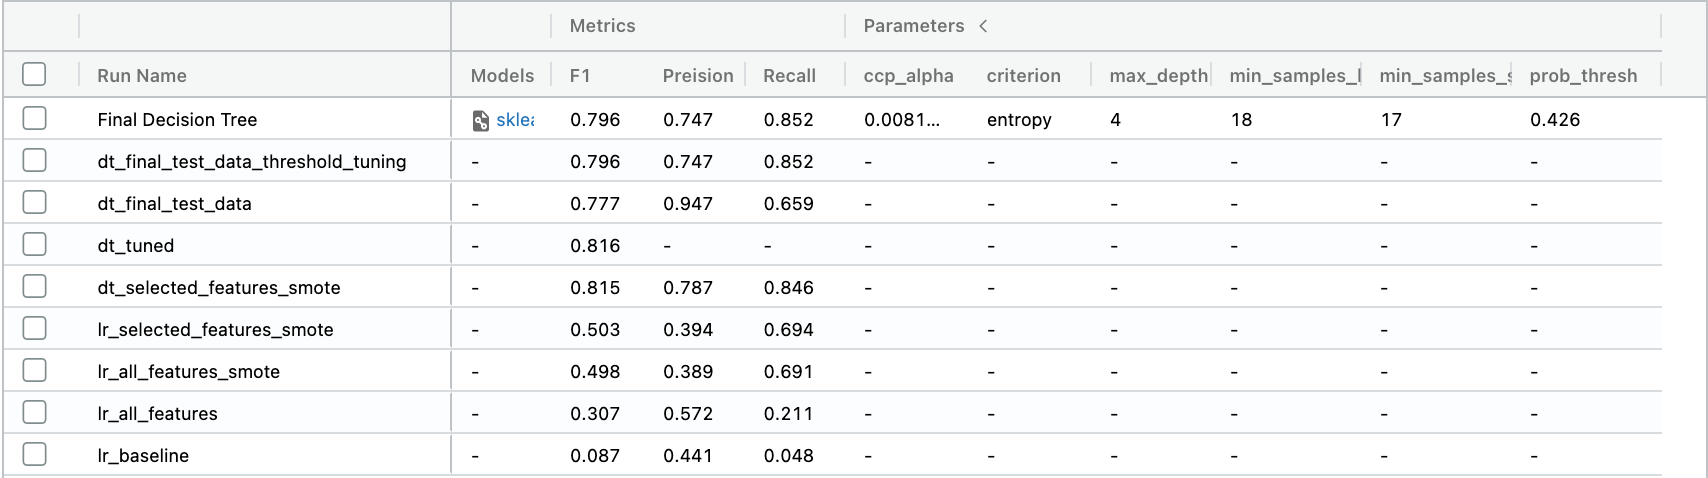This screenshot has width=1708, height=478.
Task: Select the Final Decision Tree checkbox
Action: click(x=34, y=118)
